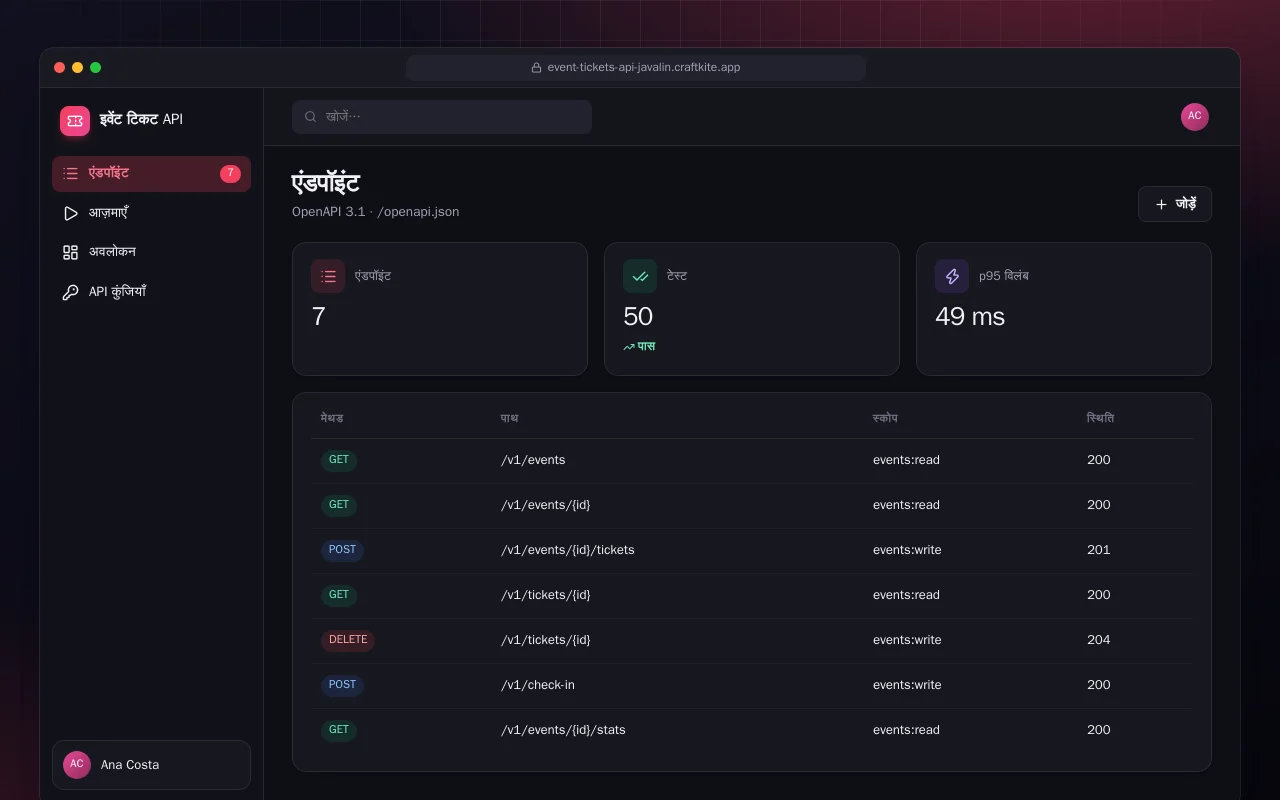Click the play icon beside आज़माएँ
This screenshot has width=1280, height=800.
coord(70,213)
